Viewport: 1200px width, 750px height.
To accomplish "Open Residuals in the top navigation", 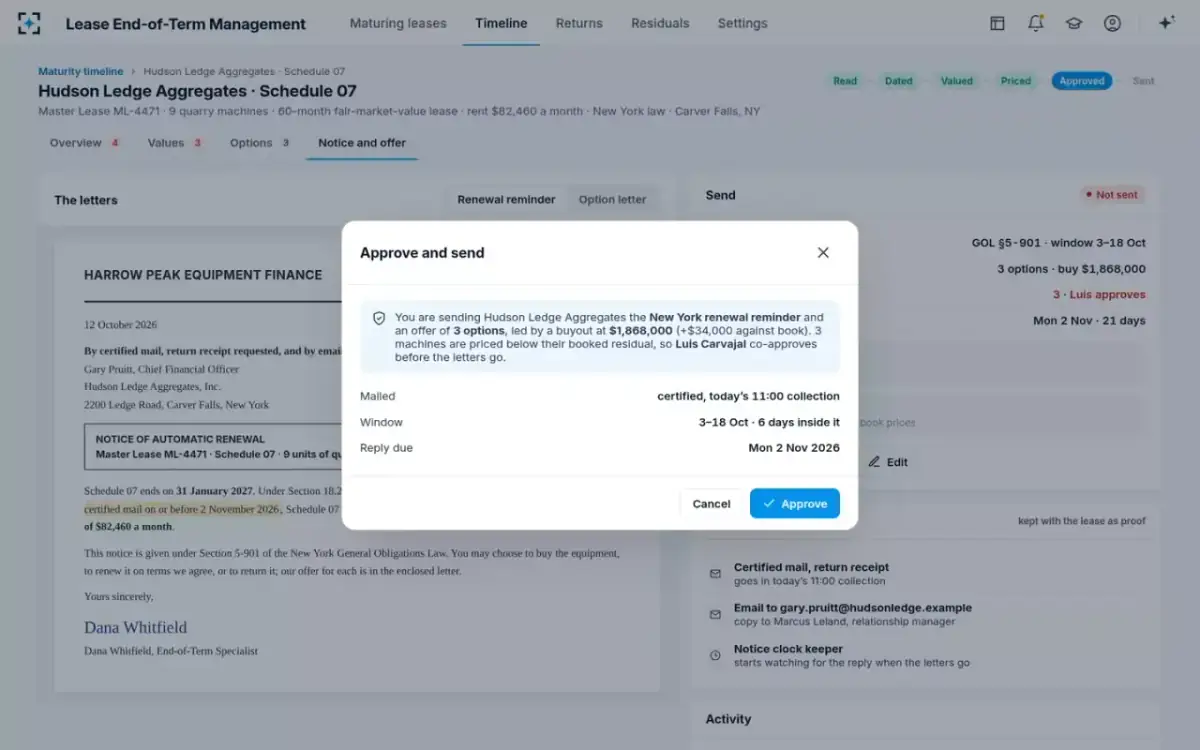I will coord(660,23).
